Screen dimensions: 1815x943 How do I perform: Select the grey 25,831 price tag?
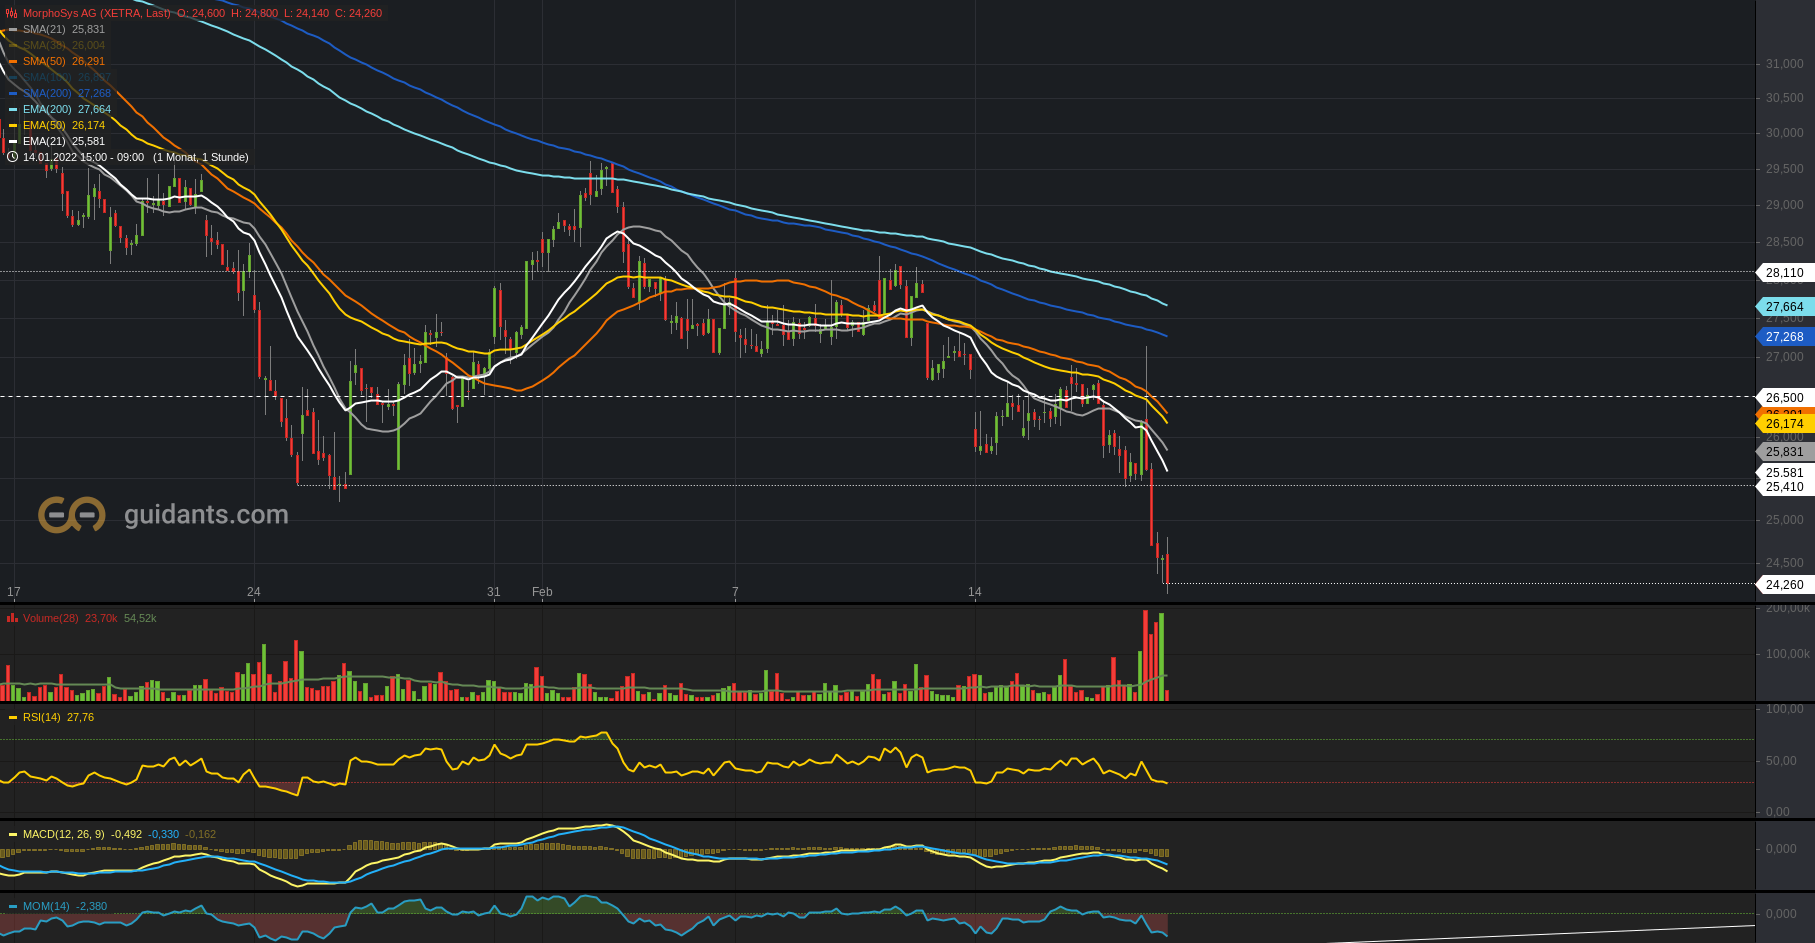[x=1784, y=452]
